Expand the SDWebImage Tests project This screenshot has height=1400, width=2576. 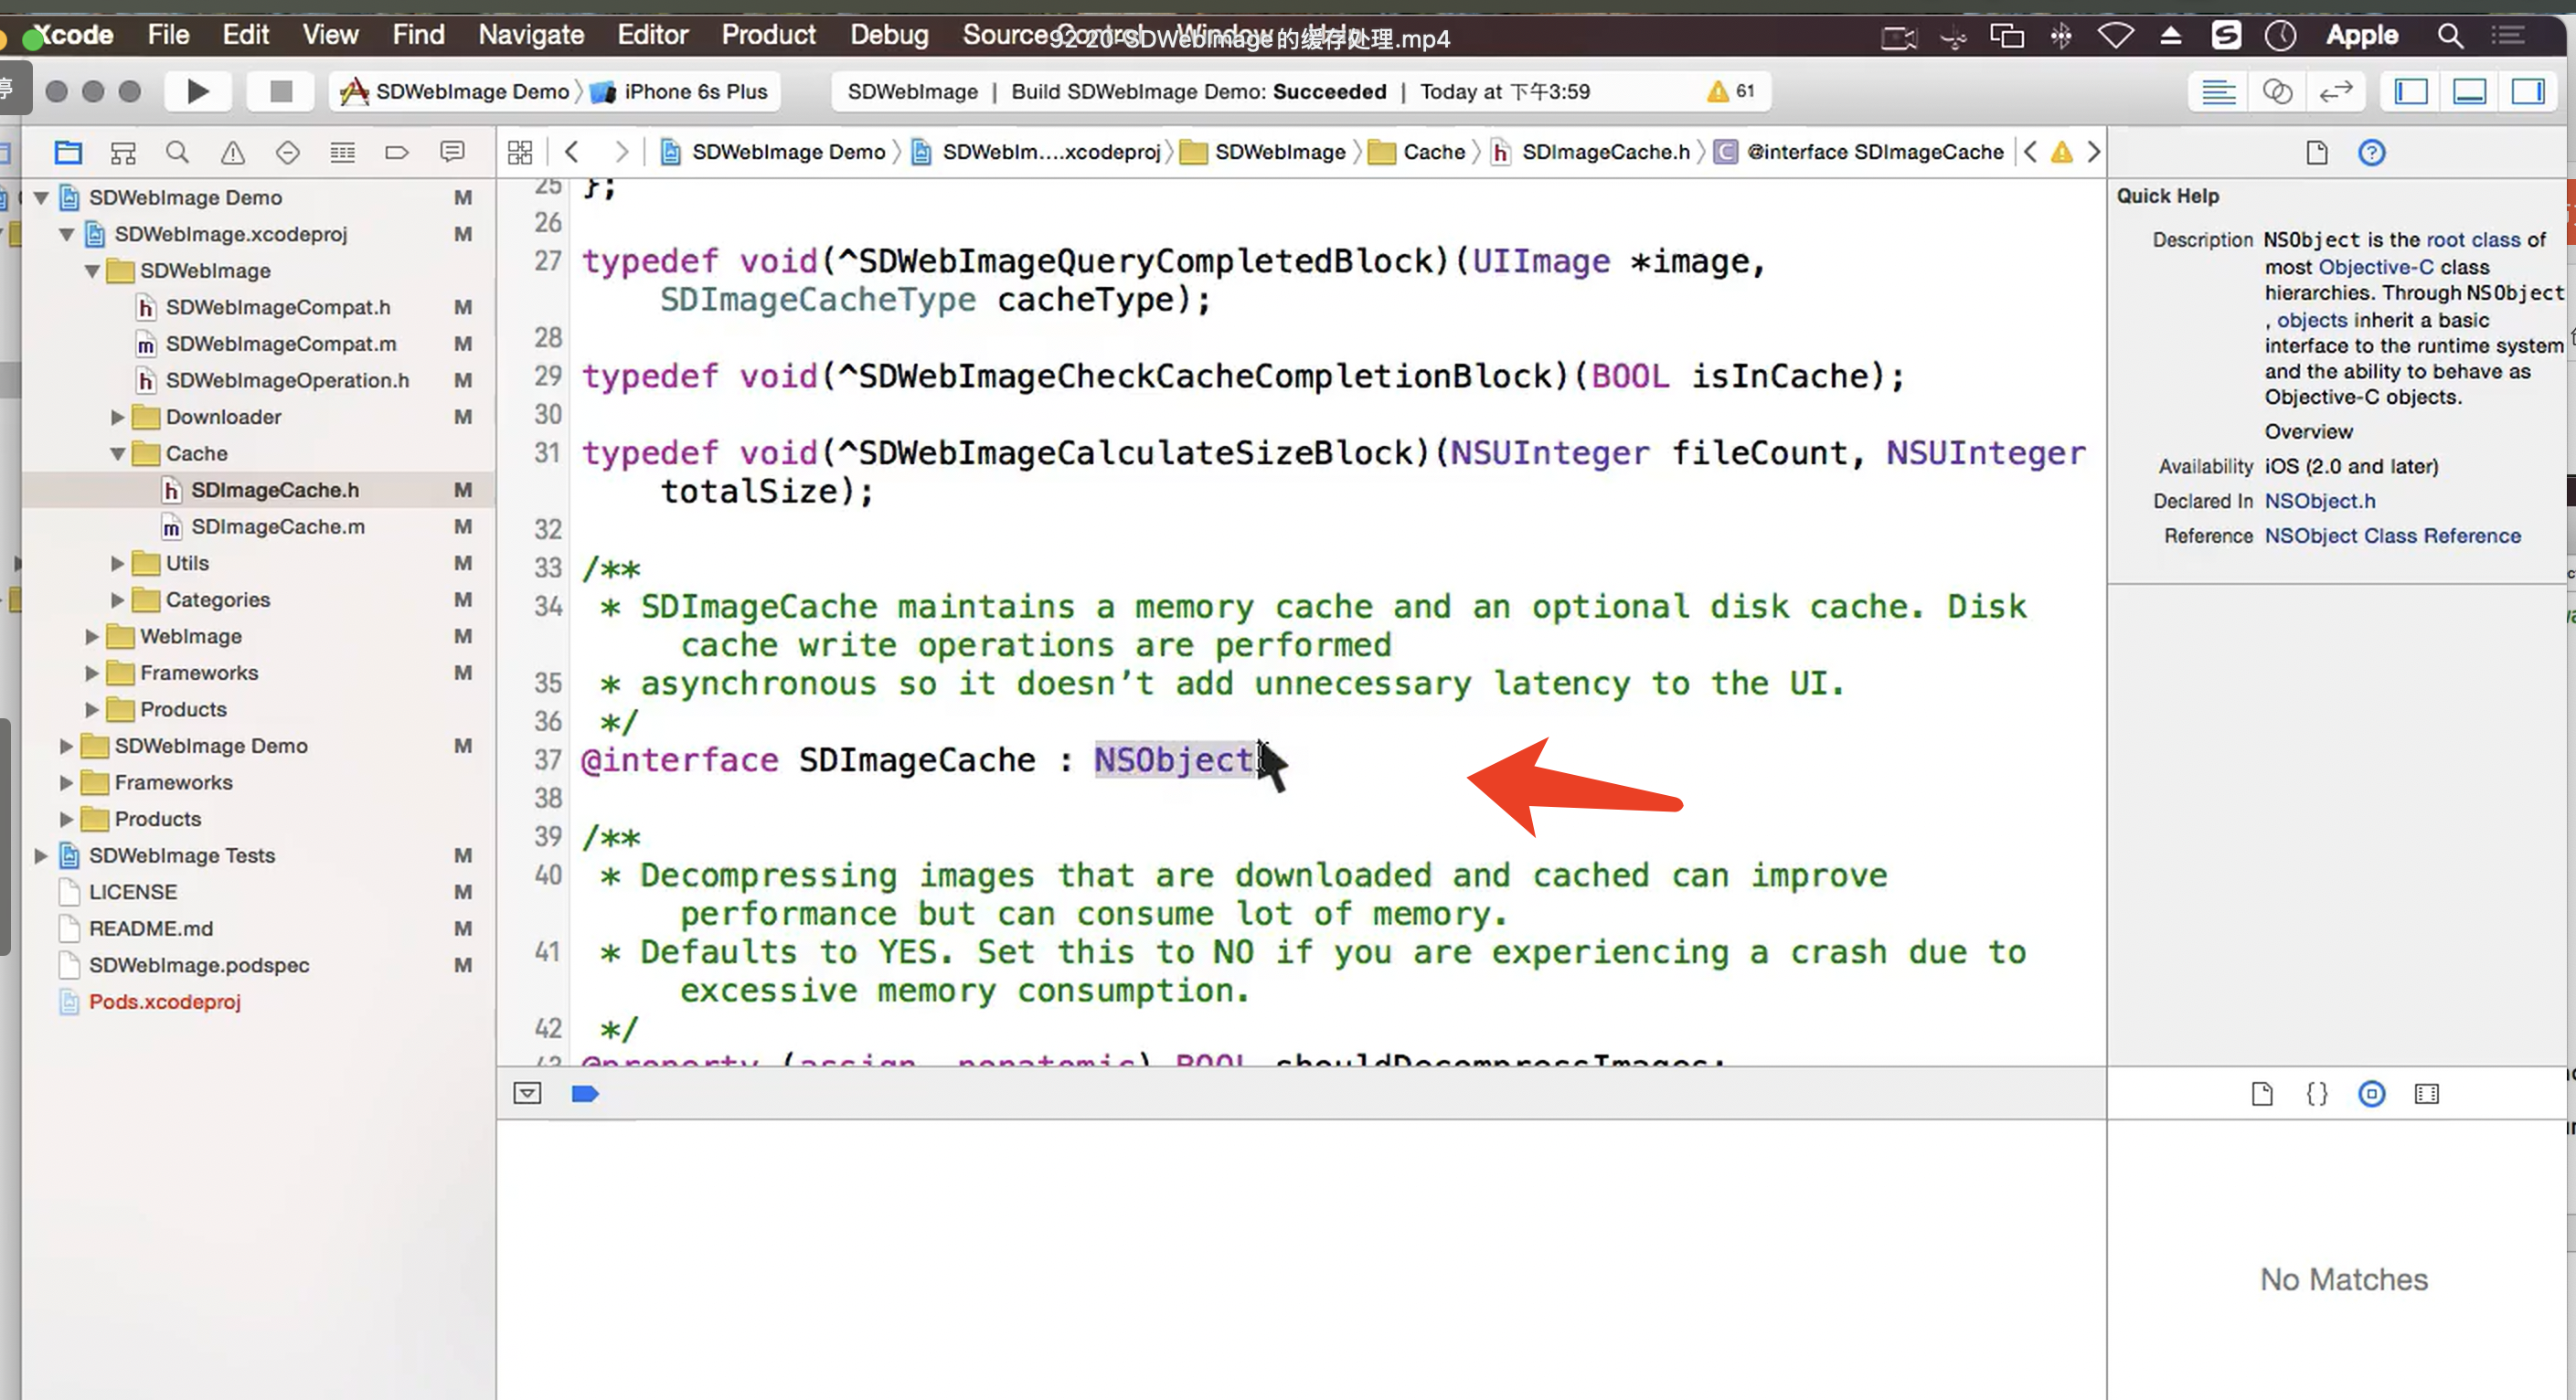[x=41, y=855]
